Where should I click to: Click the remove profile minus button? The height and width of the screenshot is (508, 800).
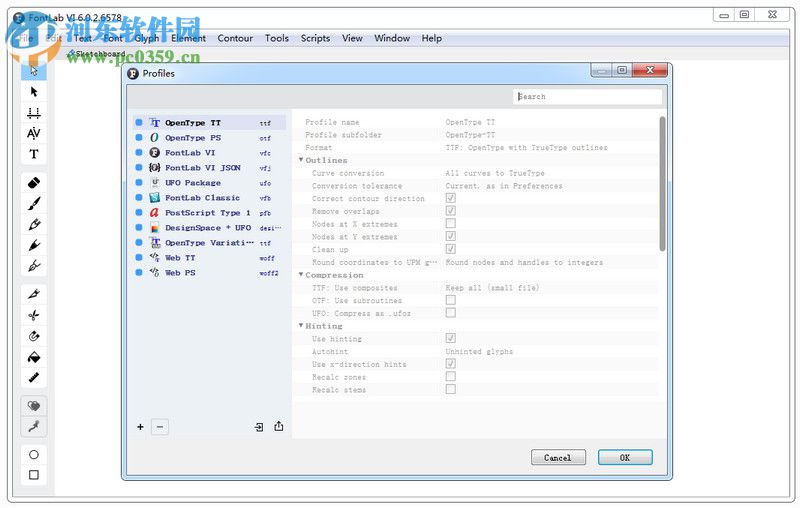coord(160,427)
